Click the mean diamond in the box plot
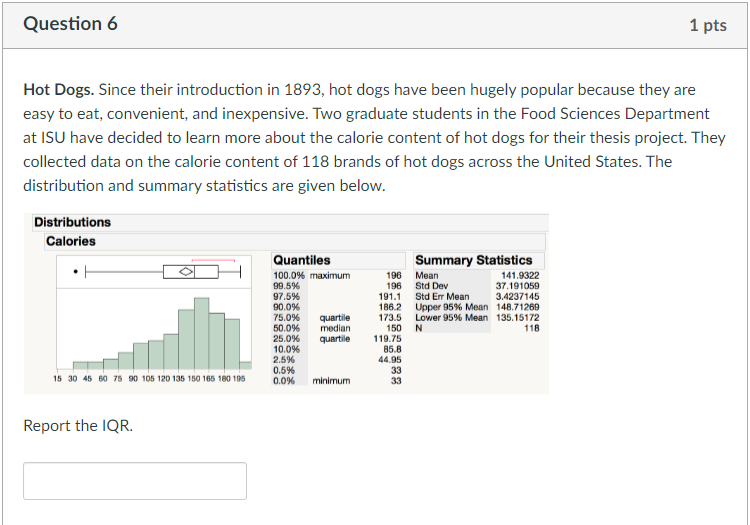 coord(186,272)
